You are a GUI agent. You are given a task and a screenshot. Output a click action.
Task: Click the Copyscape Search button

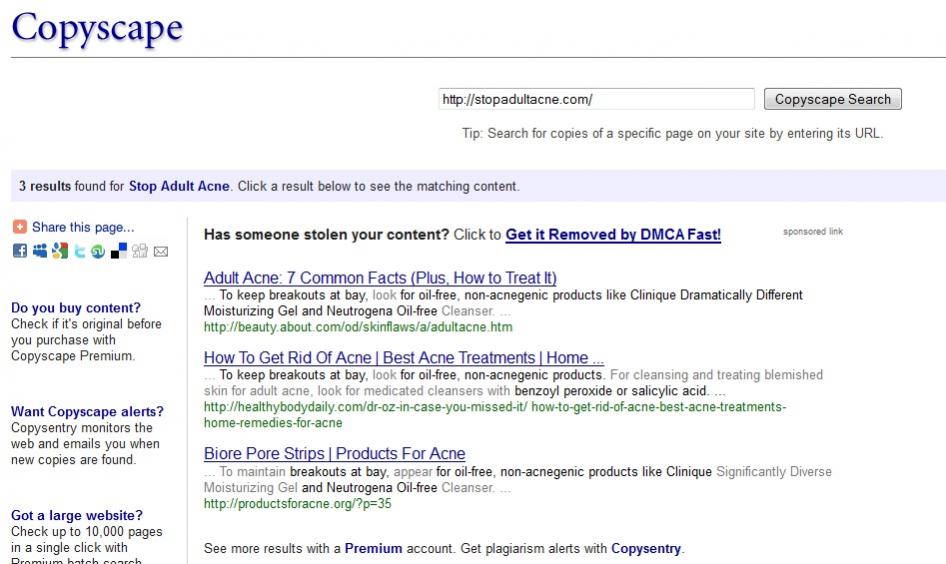833,99
